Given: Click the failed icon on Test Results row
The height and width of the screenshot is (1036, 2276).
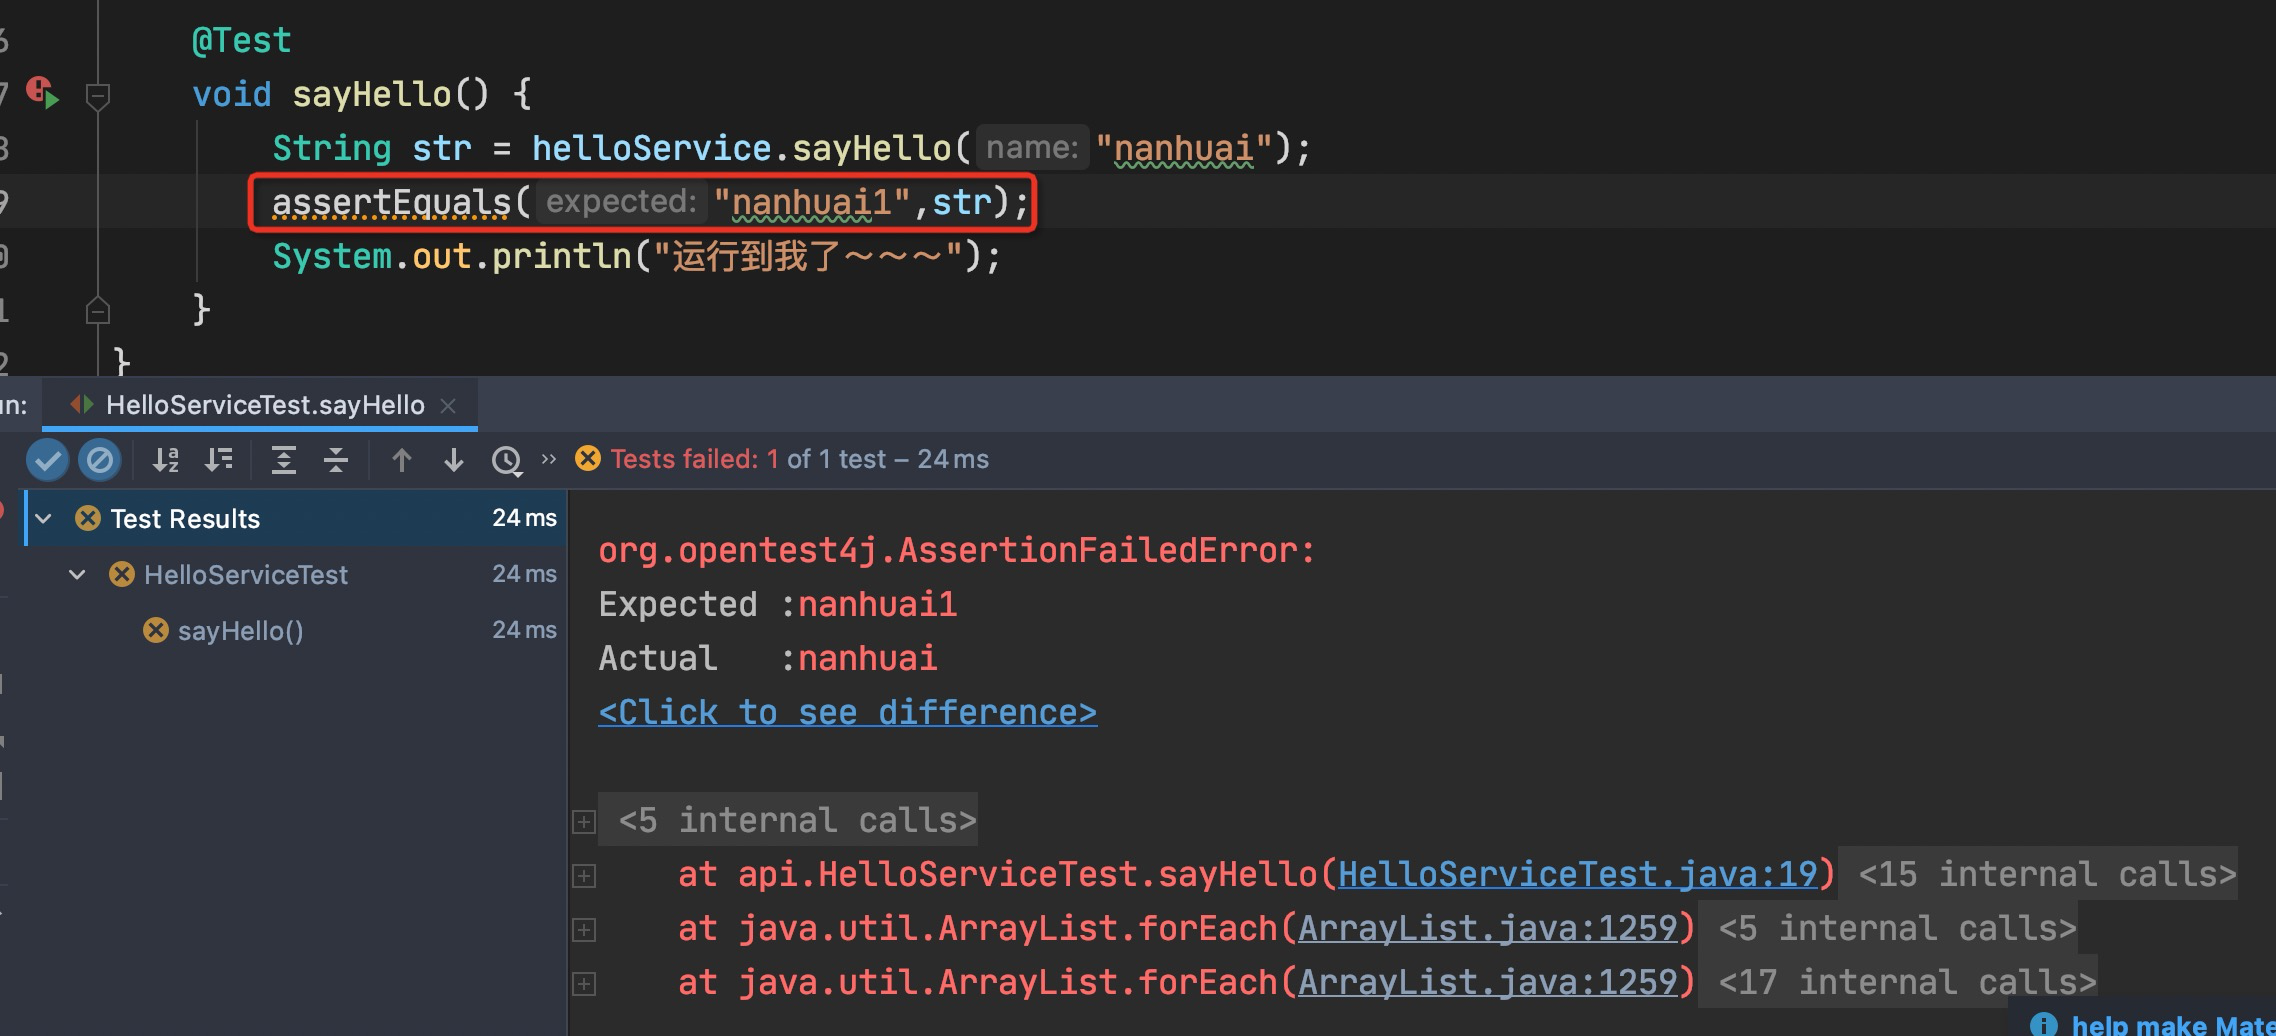Looking at the screenshot, I should tap(88, 518).
